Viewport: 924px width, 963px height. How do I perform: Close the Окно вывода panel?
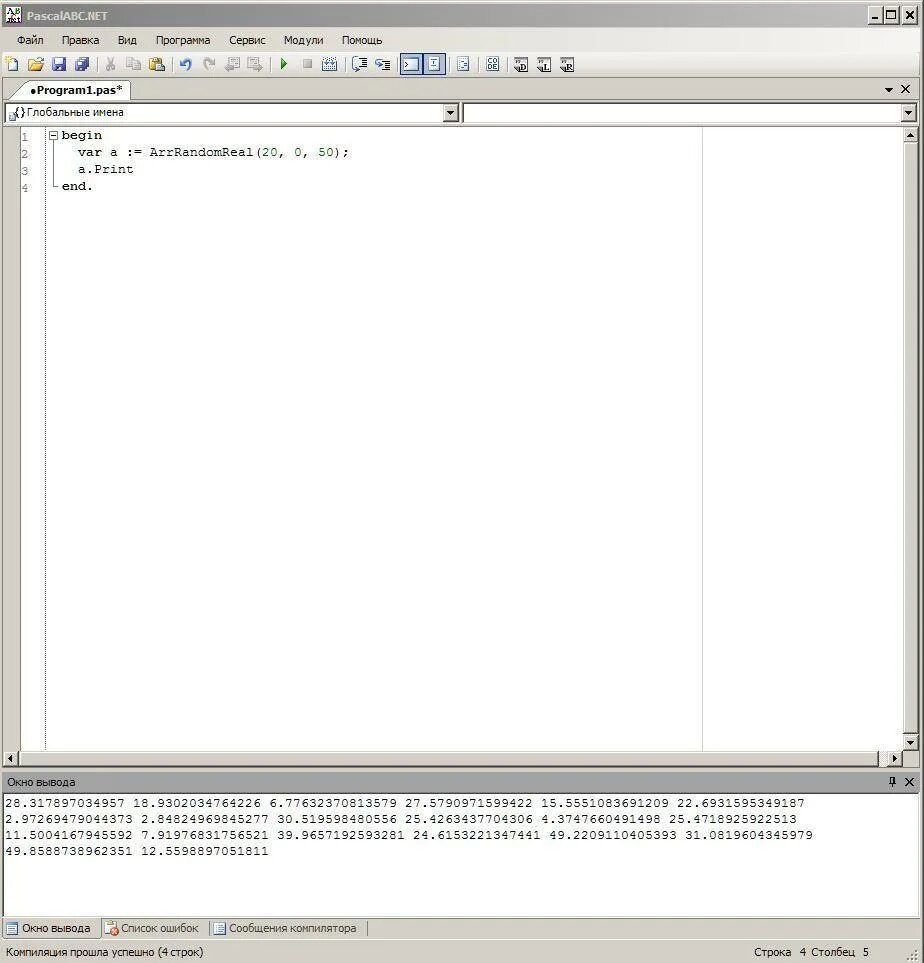[x=909, y=782]
